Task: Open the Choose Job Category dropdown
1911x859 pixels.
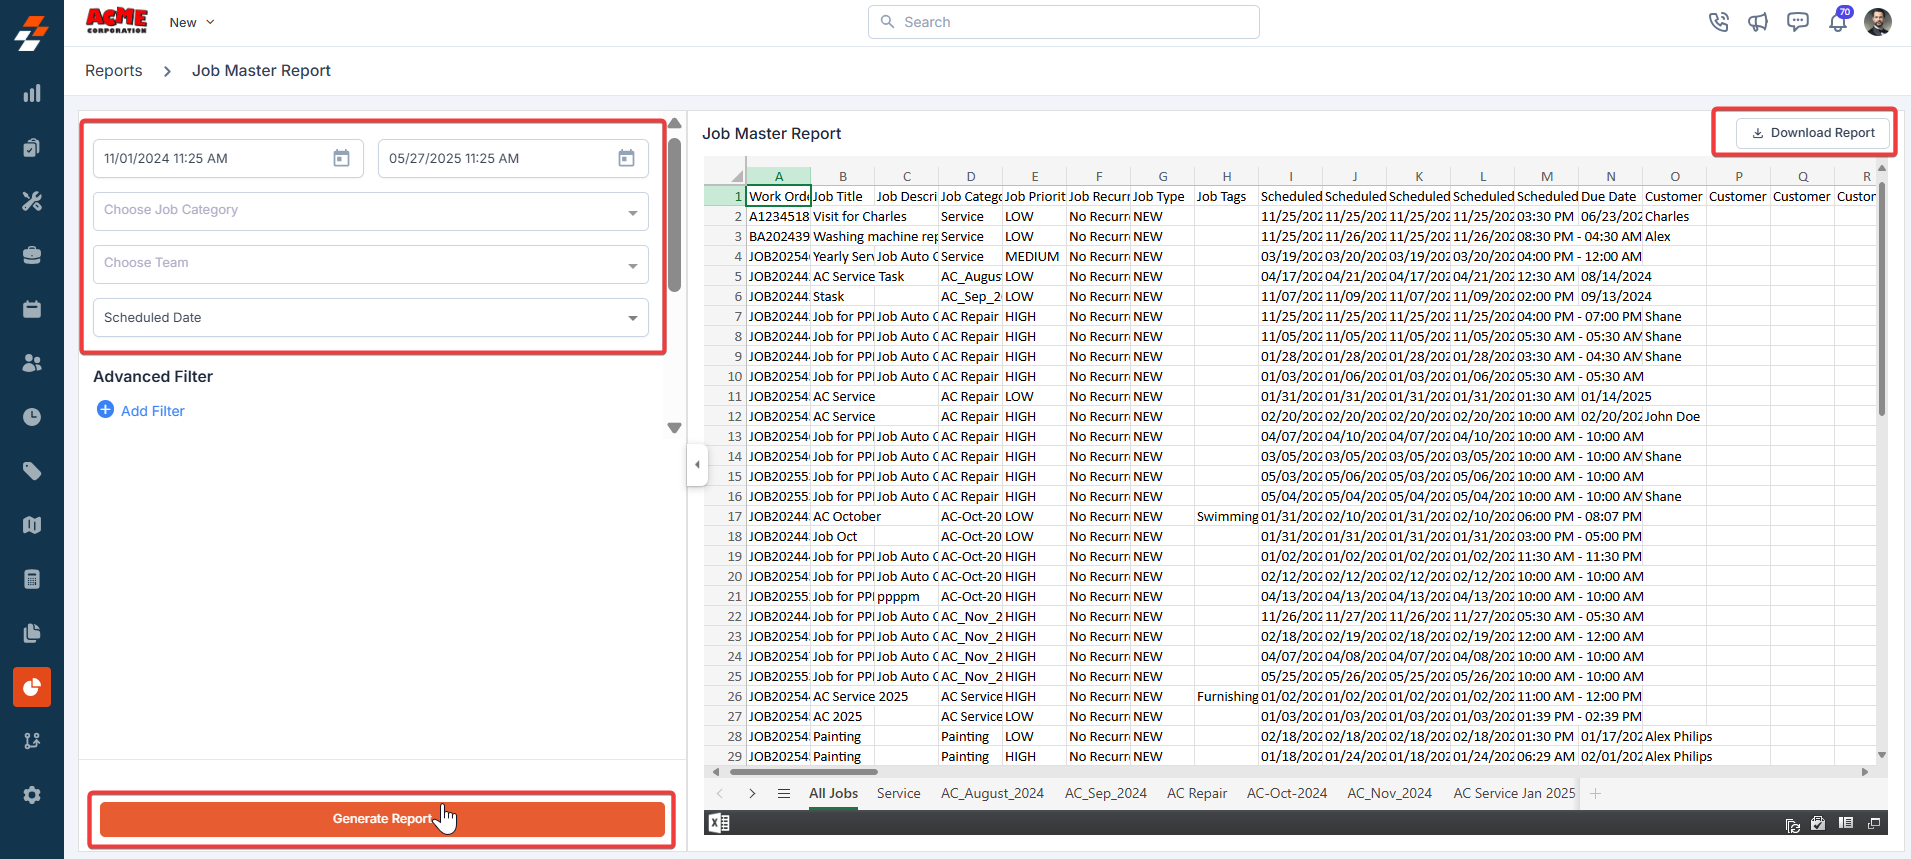Action: 371,211
